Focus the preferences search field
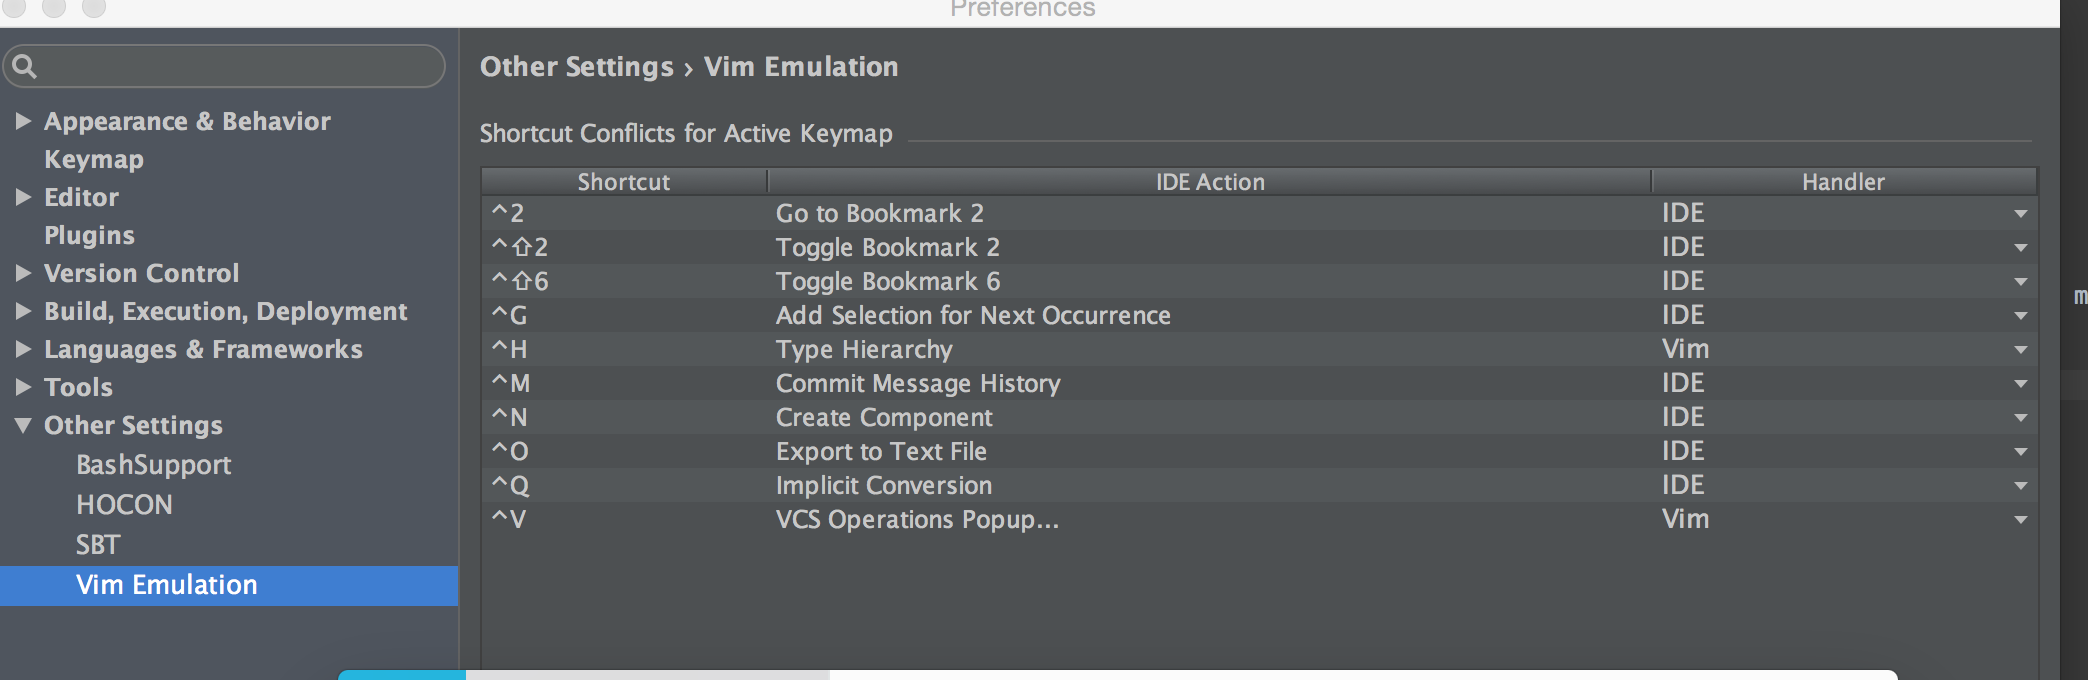Screen dimensions: 2088x680 (x=235, y=67)
